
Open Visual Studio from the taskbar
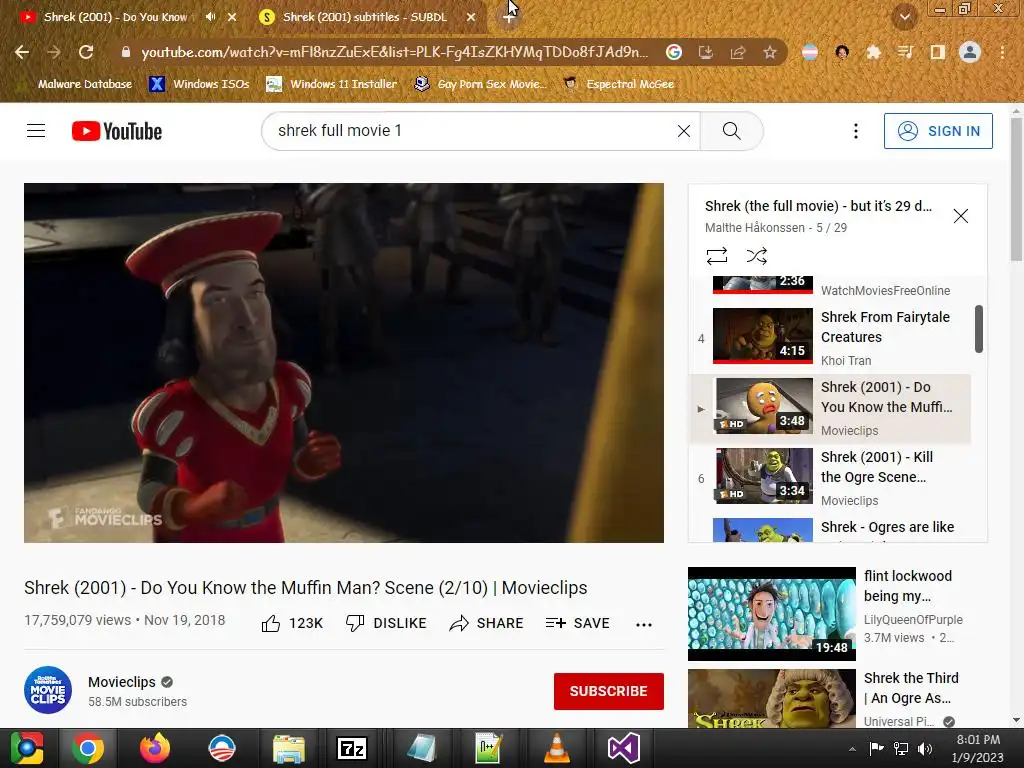[x=624, y=748]
